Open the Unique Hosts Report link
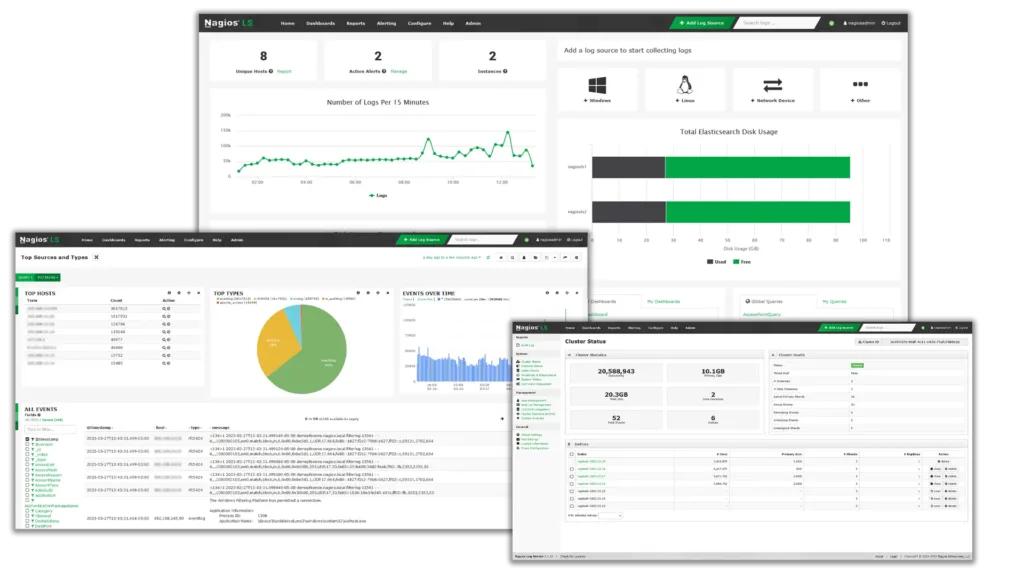This screenshot has height=576, width=1024. (284, 71)
